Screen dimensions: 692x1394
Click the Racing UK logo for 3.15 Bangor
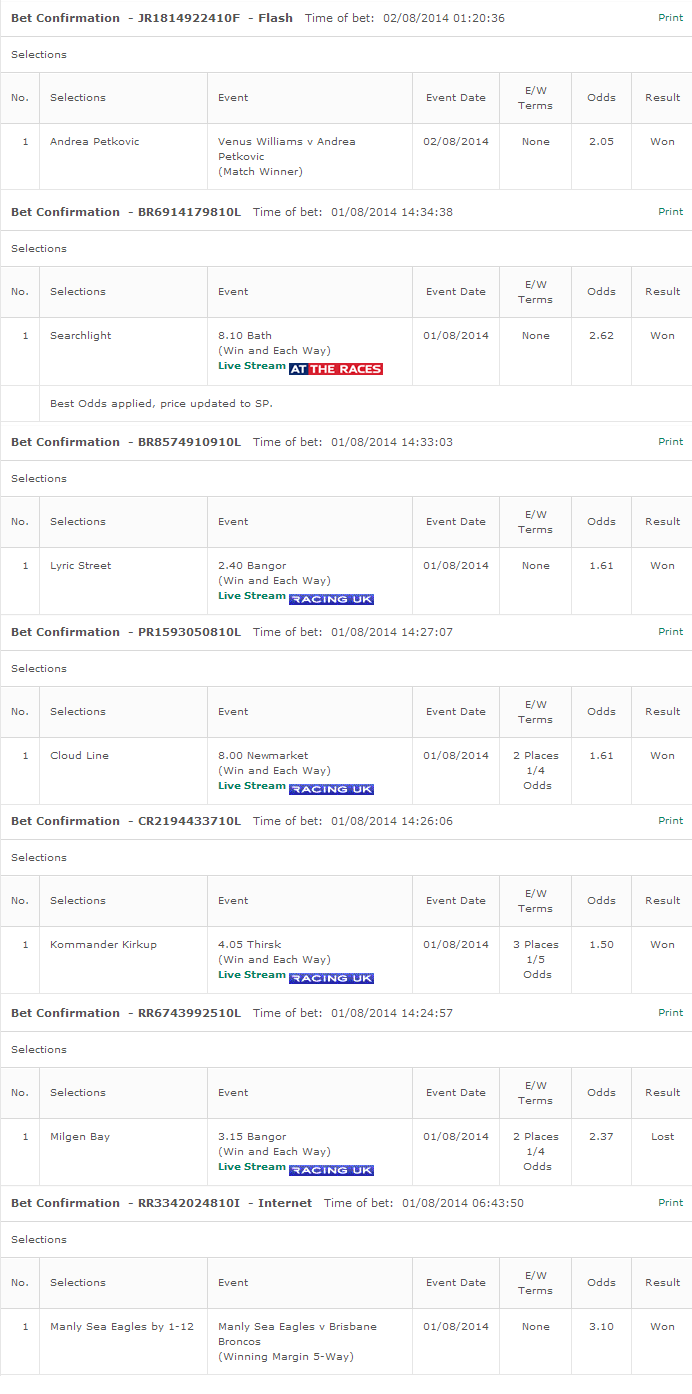click(331, 1170)
